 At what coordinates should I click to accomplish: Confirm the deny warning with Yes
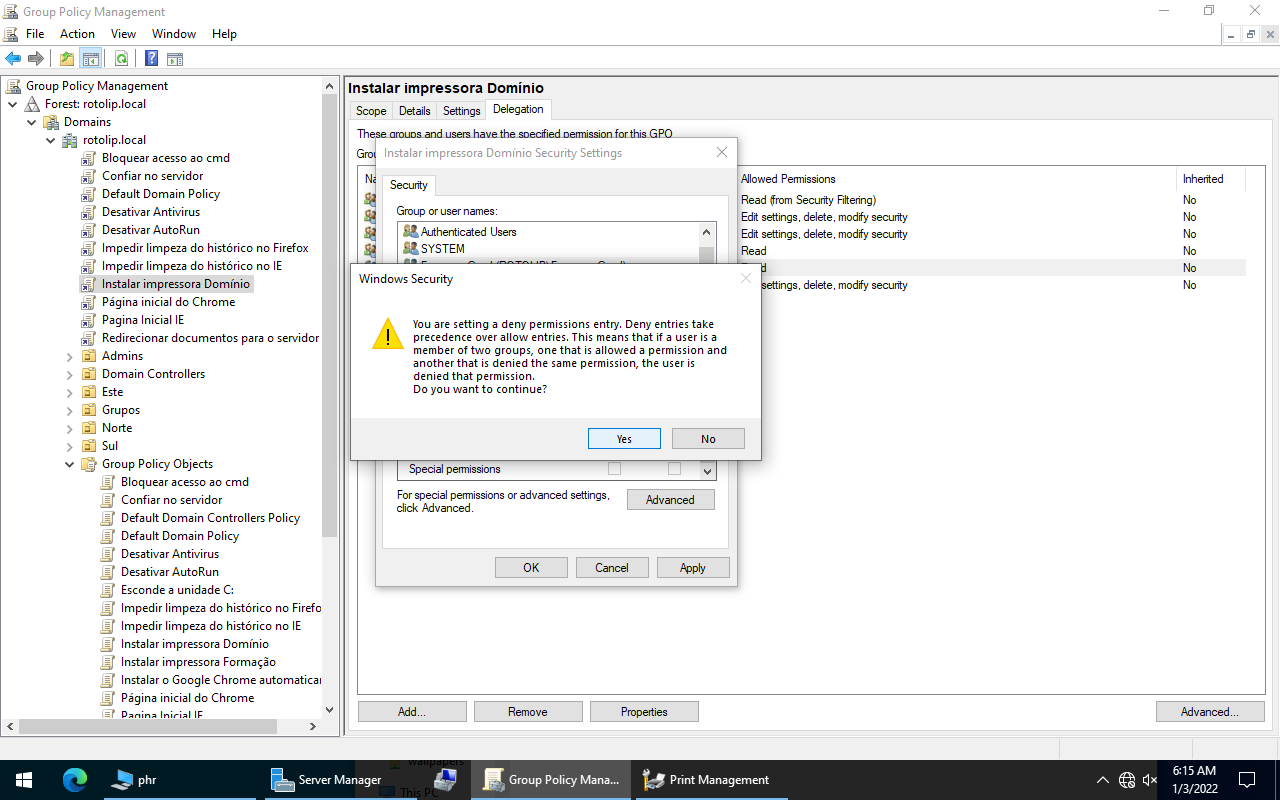click(x=624, y=439)
